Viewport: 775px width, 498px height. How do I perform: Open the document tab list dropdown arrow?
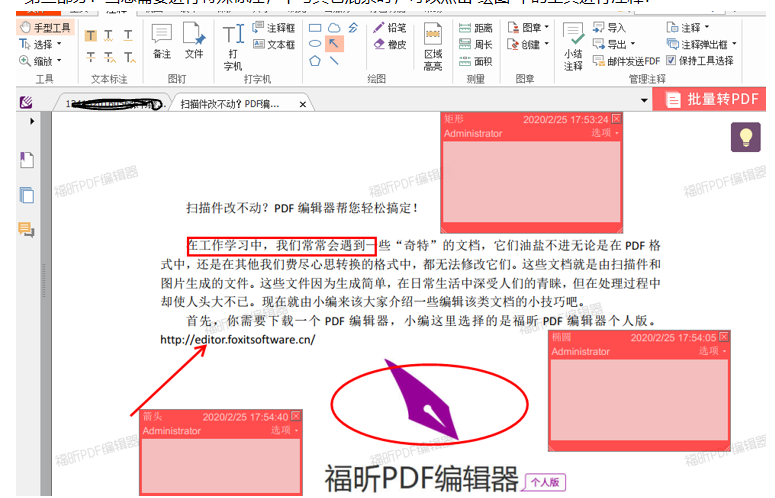644,101
